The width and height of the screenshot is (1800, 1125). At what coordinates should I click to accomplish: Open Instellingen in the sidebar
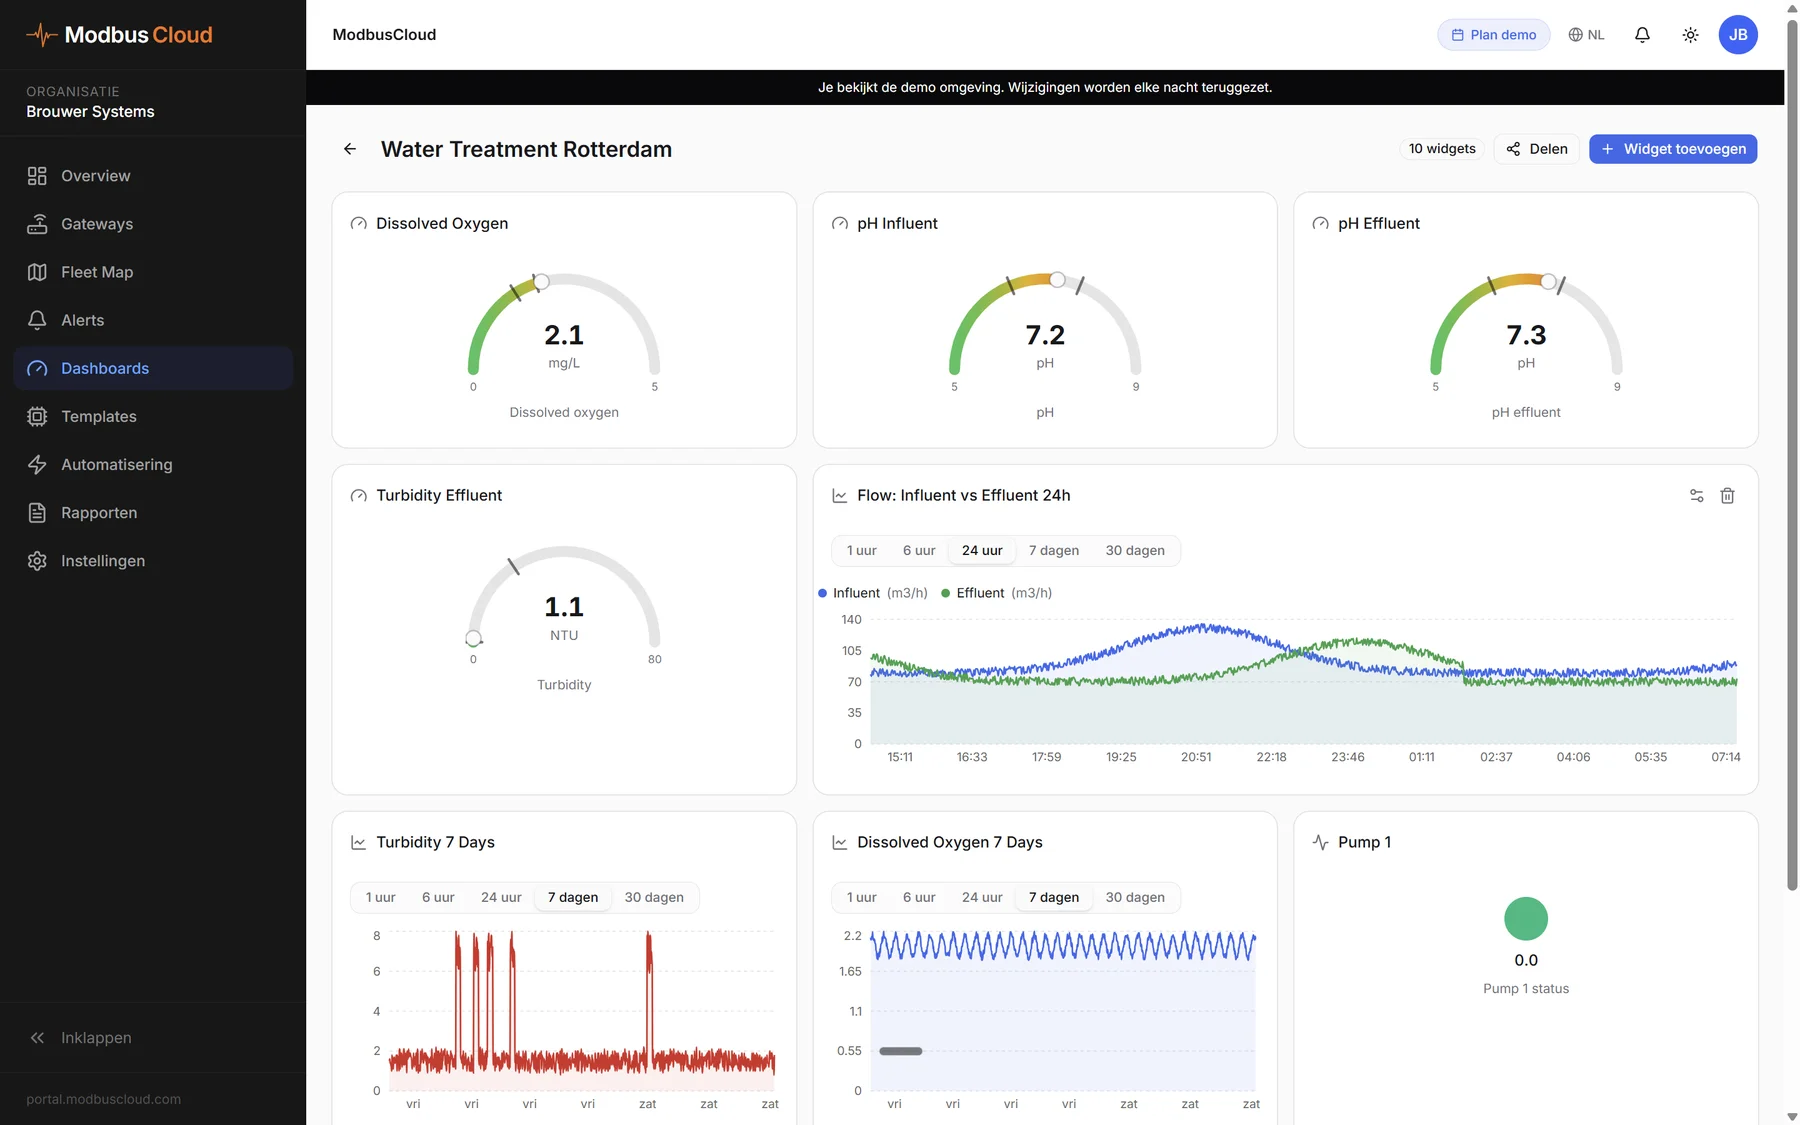[x=153, y=560]
